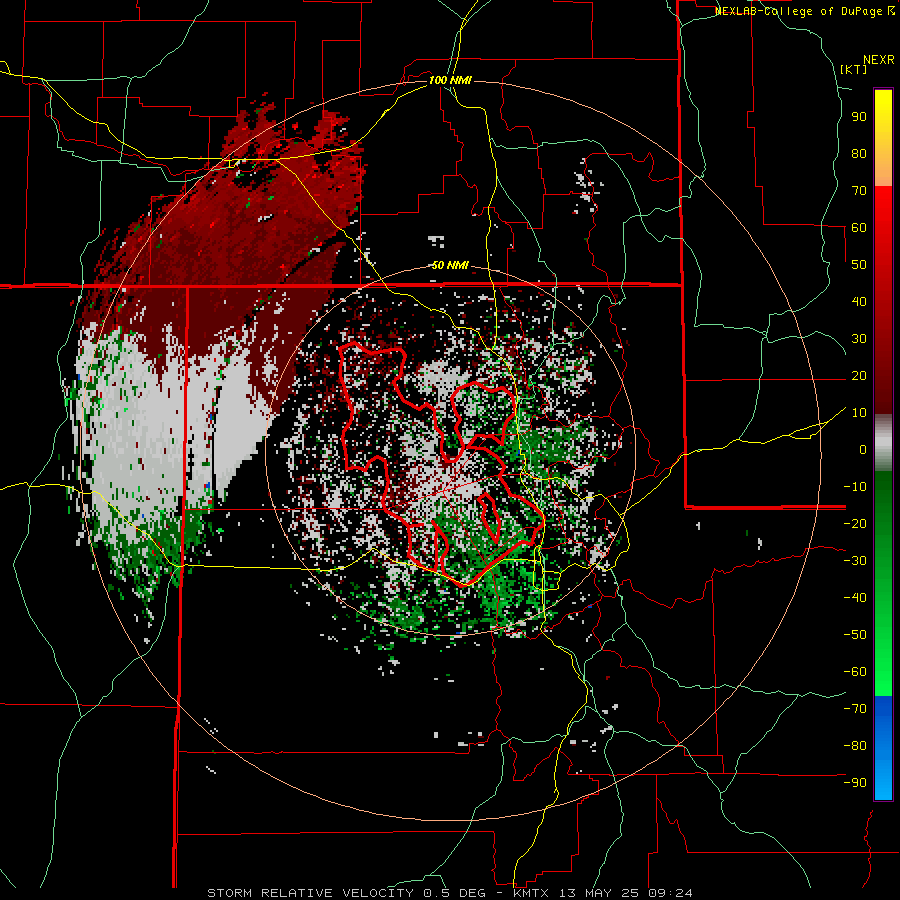The width and height of the screenshot is (900, 900).
Task: Select the -60 tick label on the scale
Action: pyautogui.click(x=855, y=672)
